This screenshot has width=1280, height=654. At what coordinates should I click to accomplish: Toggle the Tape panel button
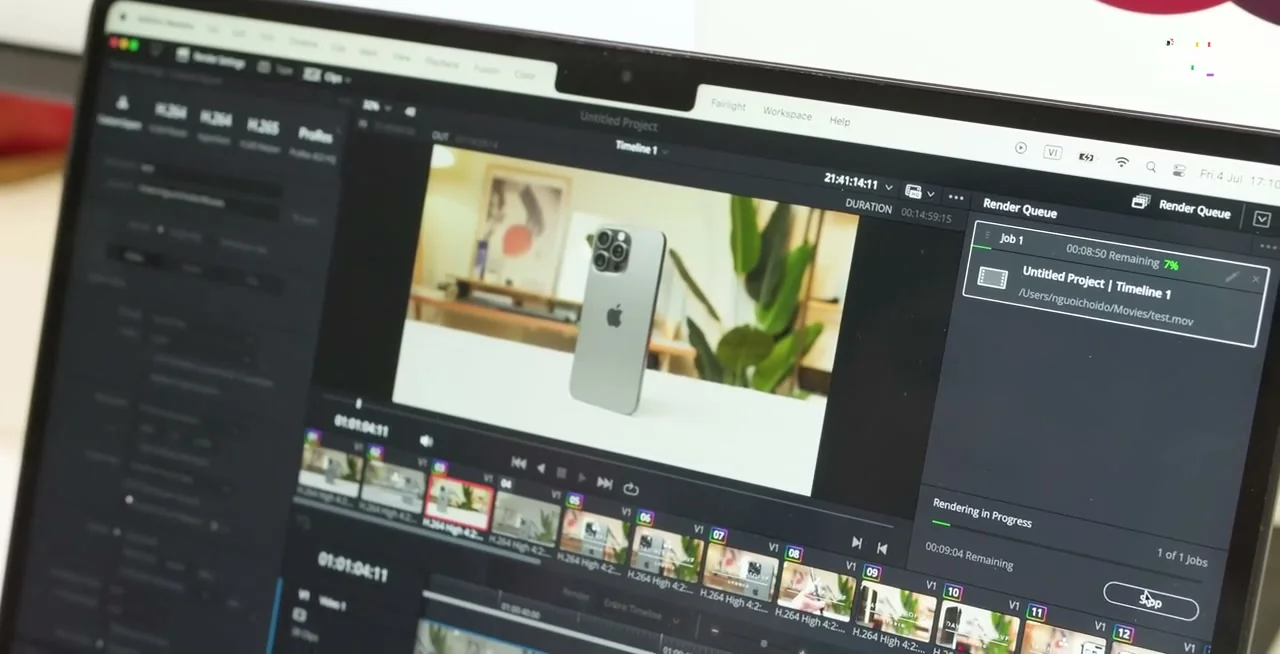point(275,69)
